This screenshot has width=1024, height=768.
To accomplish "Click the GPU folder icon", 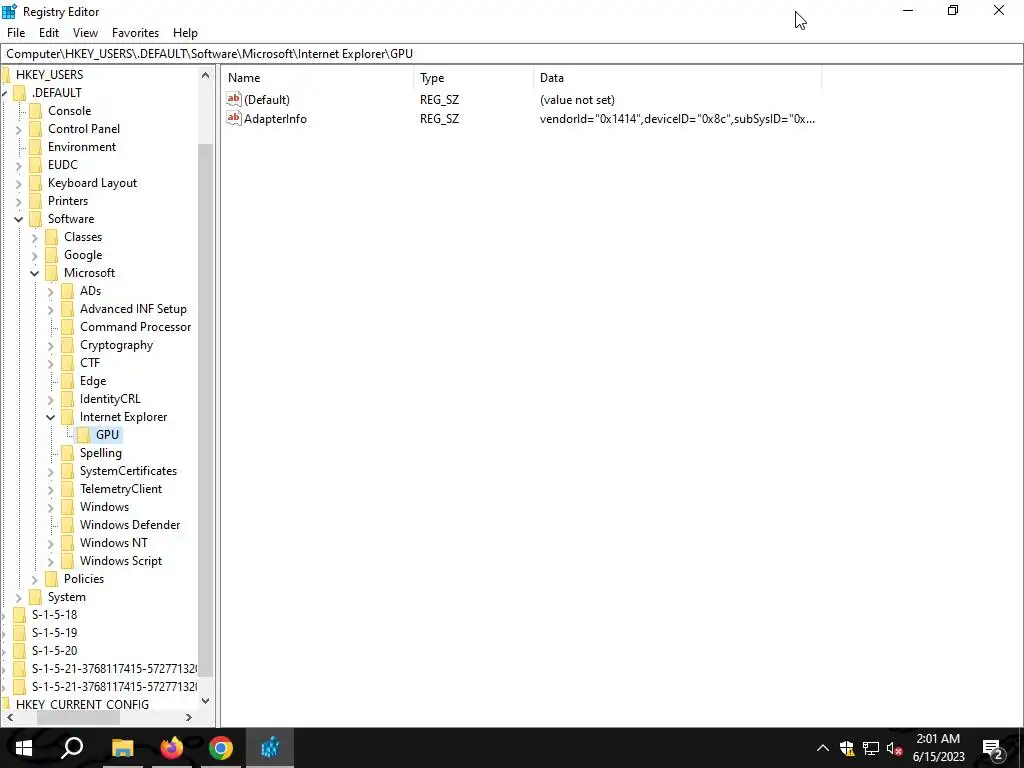I will tap(84, 435).
